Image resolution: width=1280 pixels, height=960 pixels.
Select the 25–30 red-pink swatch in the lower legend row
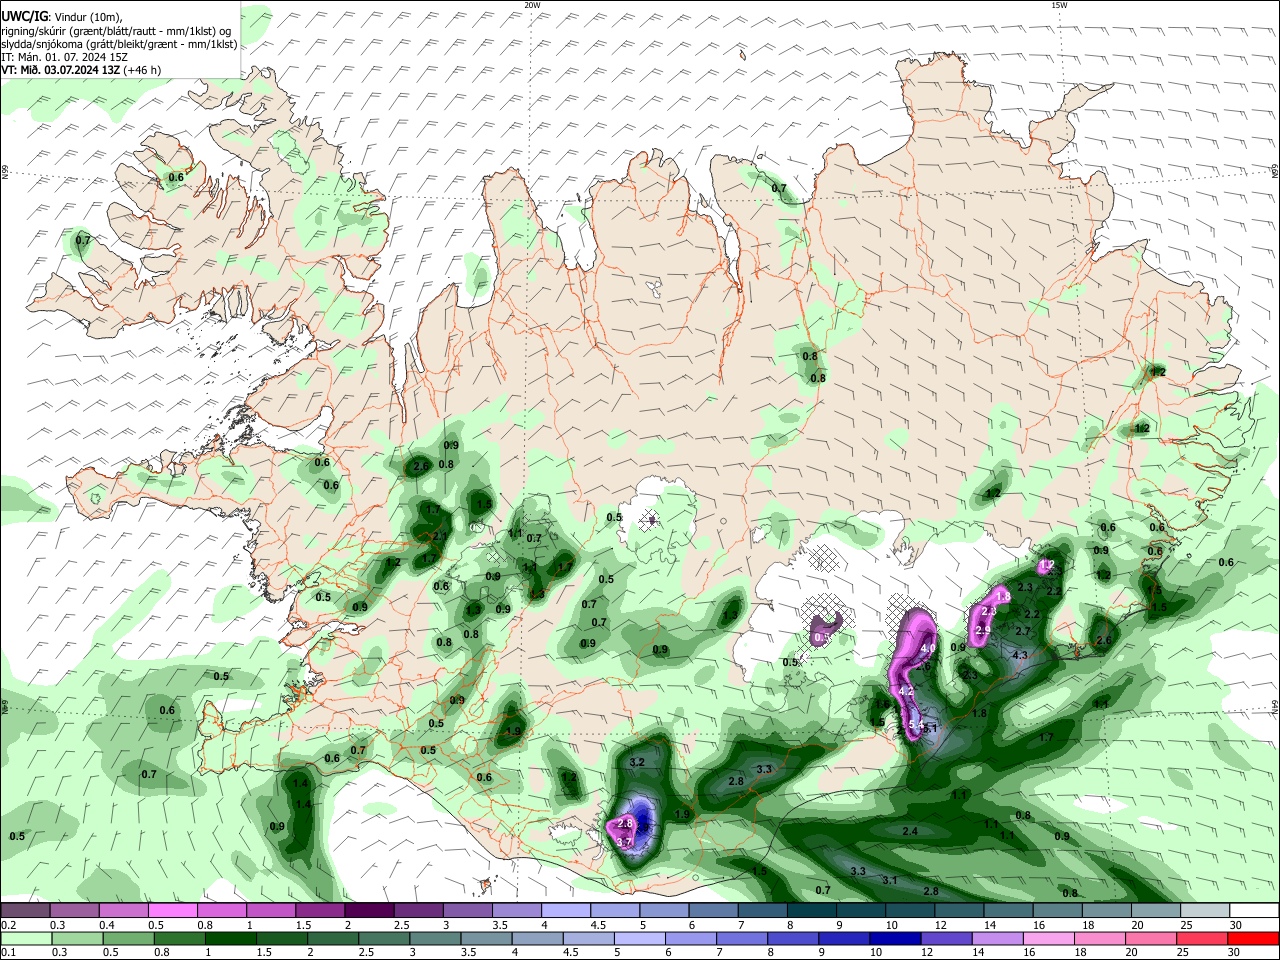[x=1204, y=938]
